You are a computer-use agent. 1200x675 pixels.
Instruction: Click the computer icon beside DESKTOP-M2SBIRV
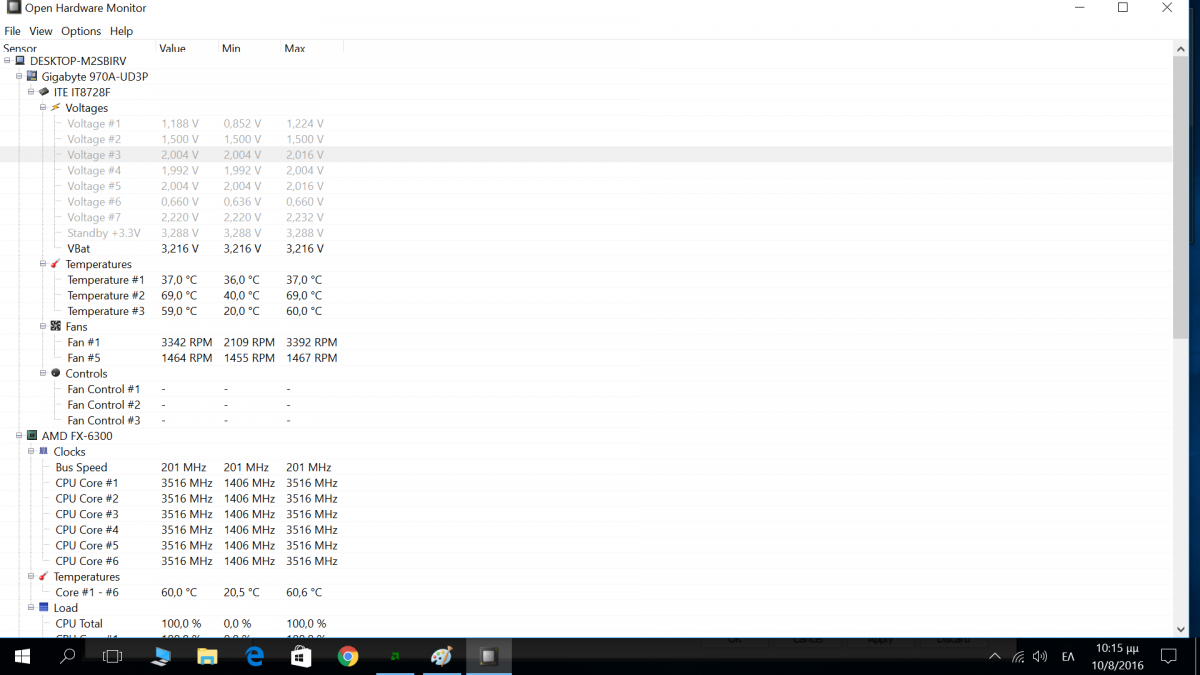[x=20, y=61]
